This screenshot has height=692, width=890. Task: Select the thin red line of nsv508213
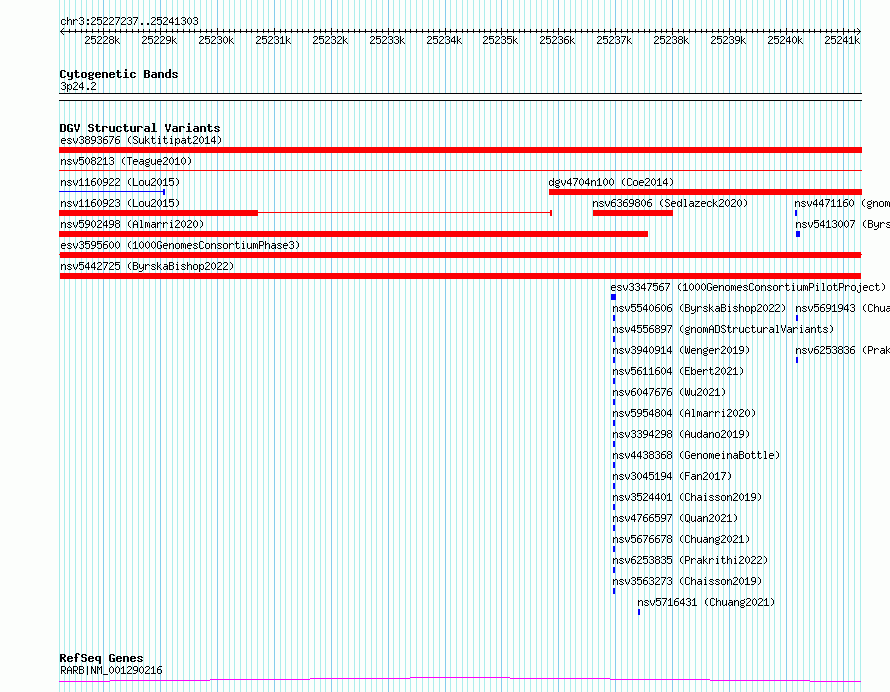click(x=460, y=170)
